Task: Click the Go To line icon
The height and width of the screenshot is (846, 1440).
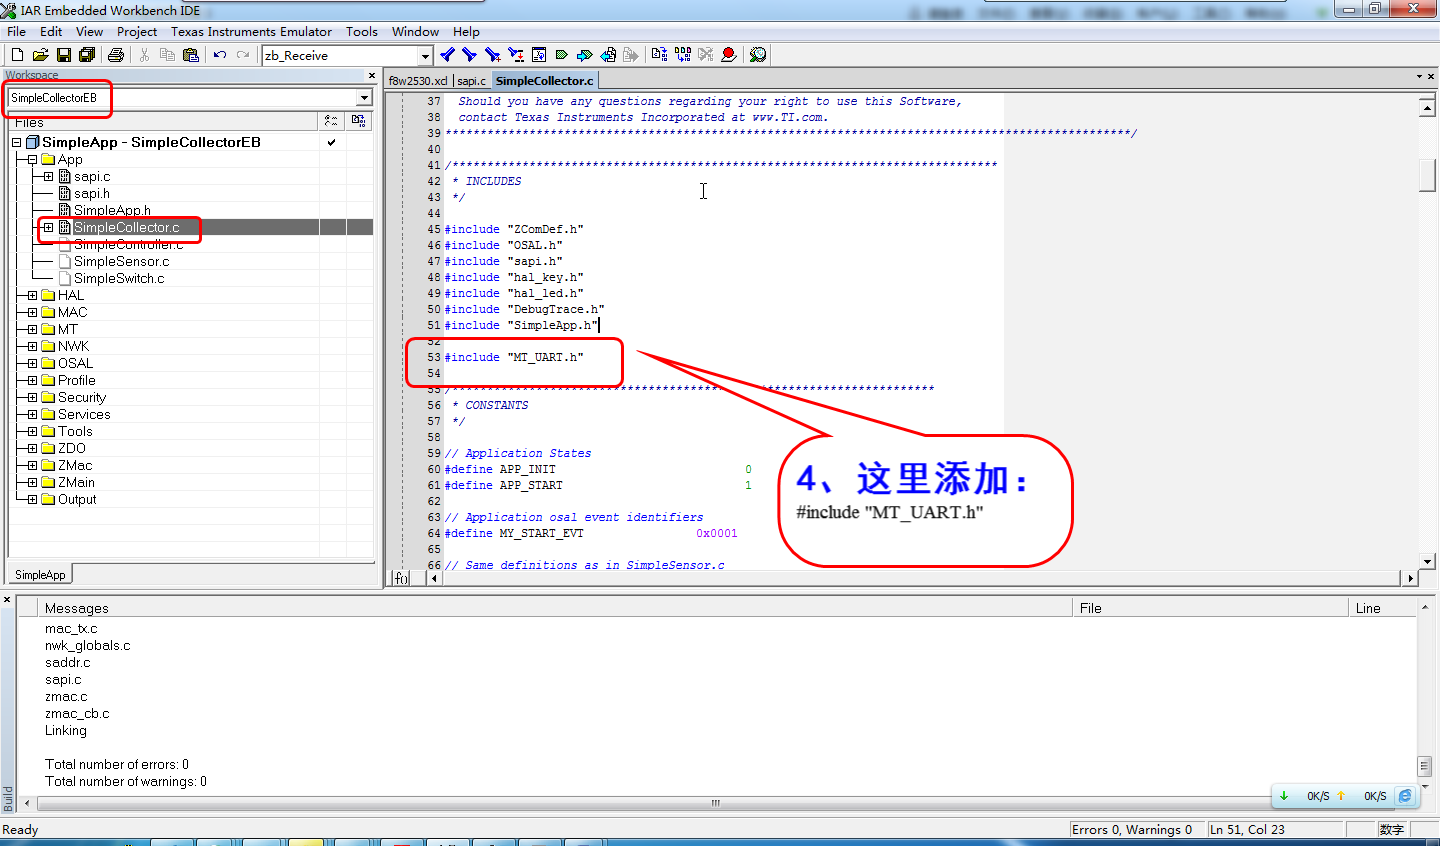Action: click(x=539, y=55)
